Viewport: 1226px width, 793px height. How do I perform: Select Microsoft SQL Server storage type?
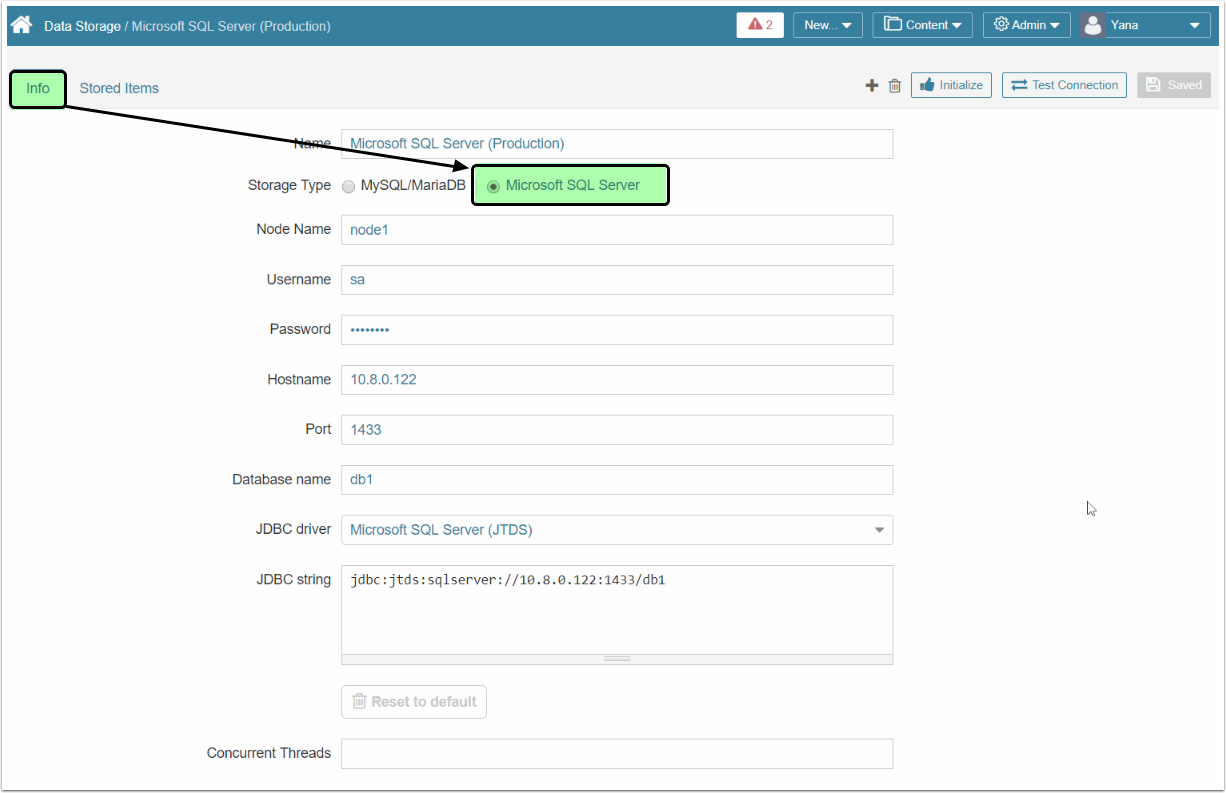tap(493, 186)
